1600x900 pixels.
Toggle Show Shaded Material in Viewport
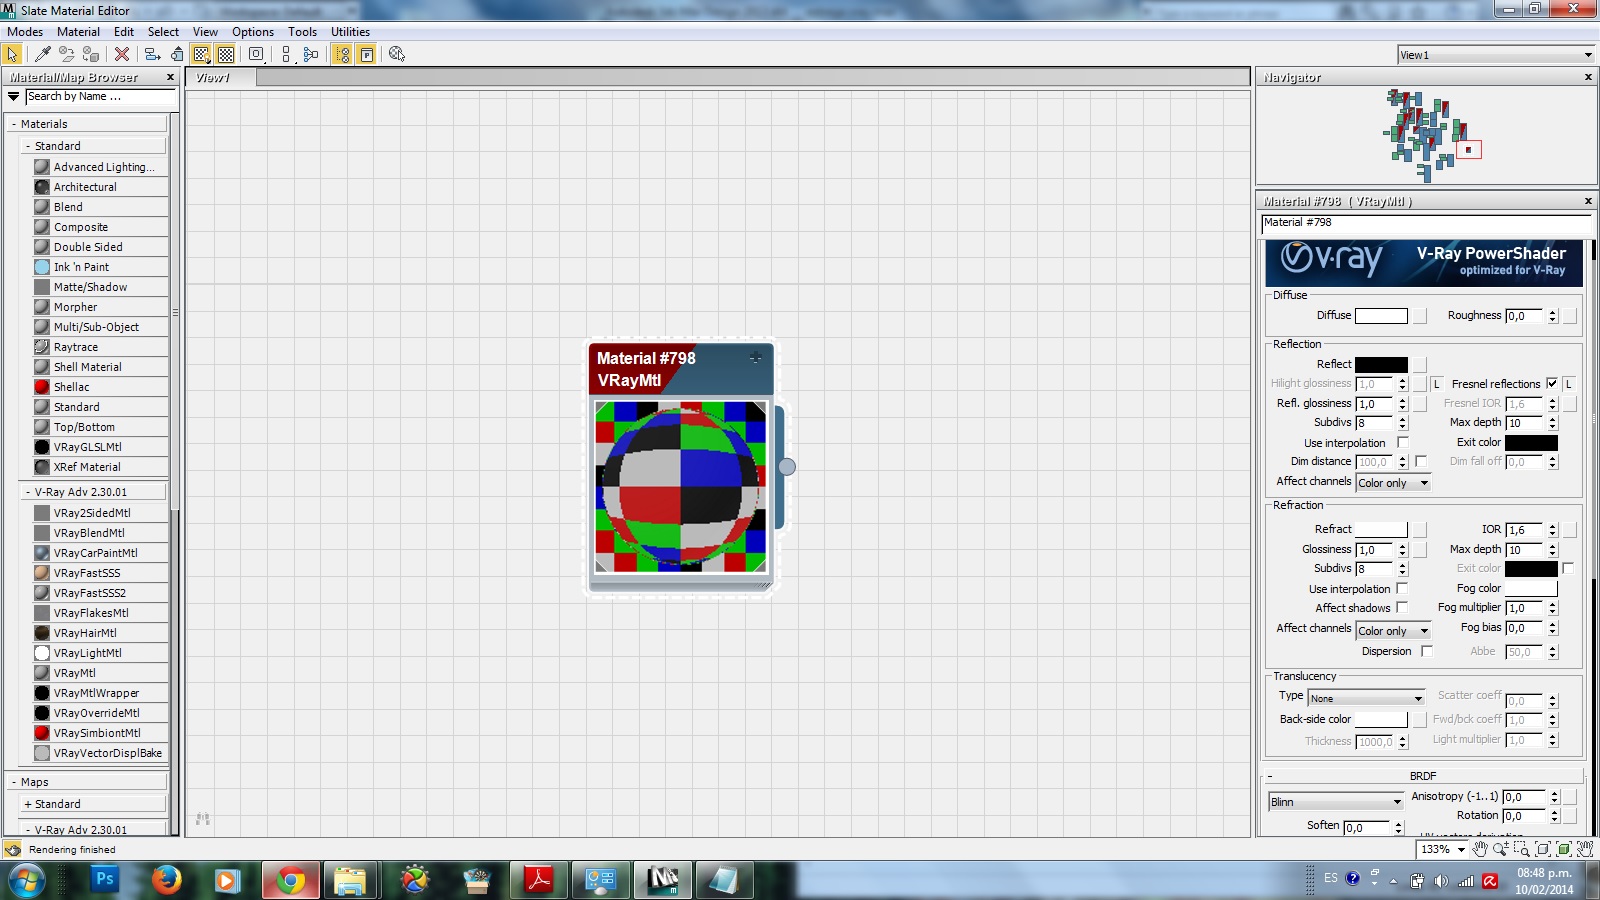click(202, 54)
